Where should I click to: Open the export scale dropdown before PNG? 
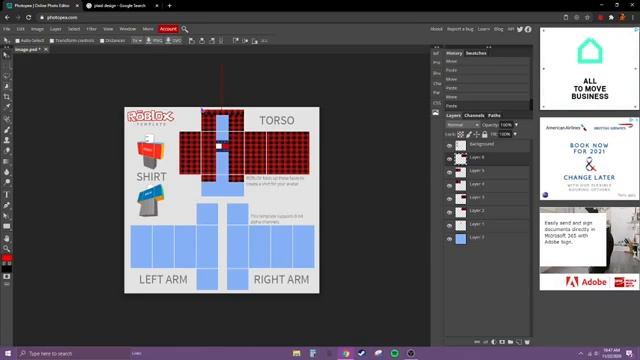pos(137,41)
